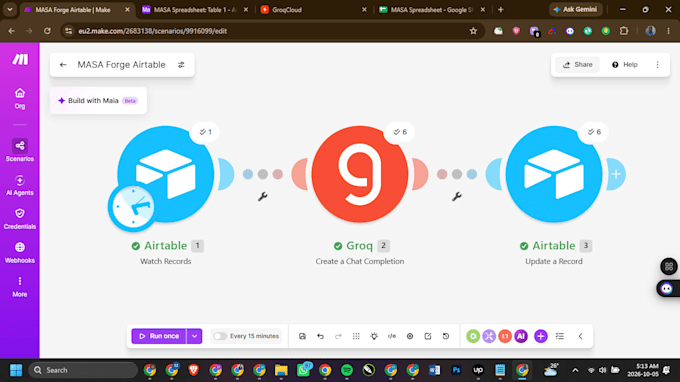680x382 pixels.
Task: Show hidden system tray icons
Action: (575, 370)
